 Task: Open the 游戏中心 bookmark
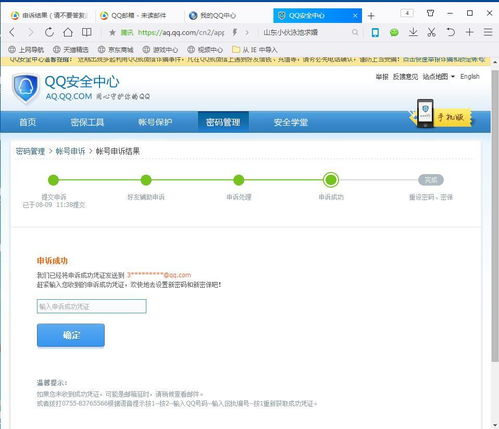[x=160, y=50]
